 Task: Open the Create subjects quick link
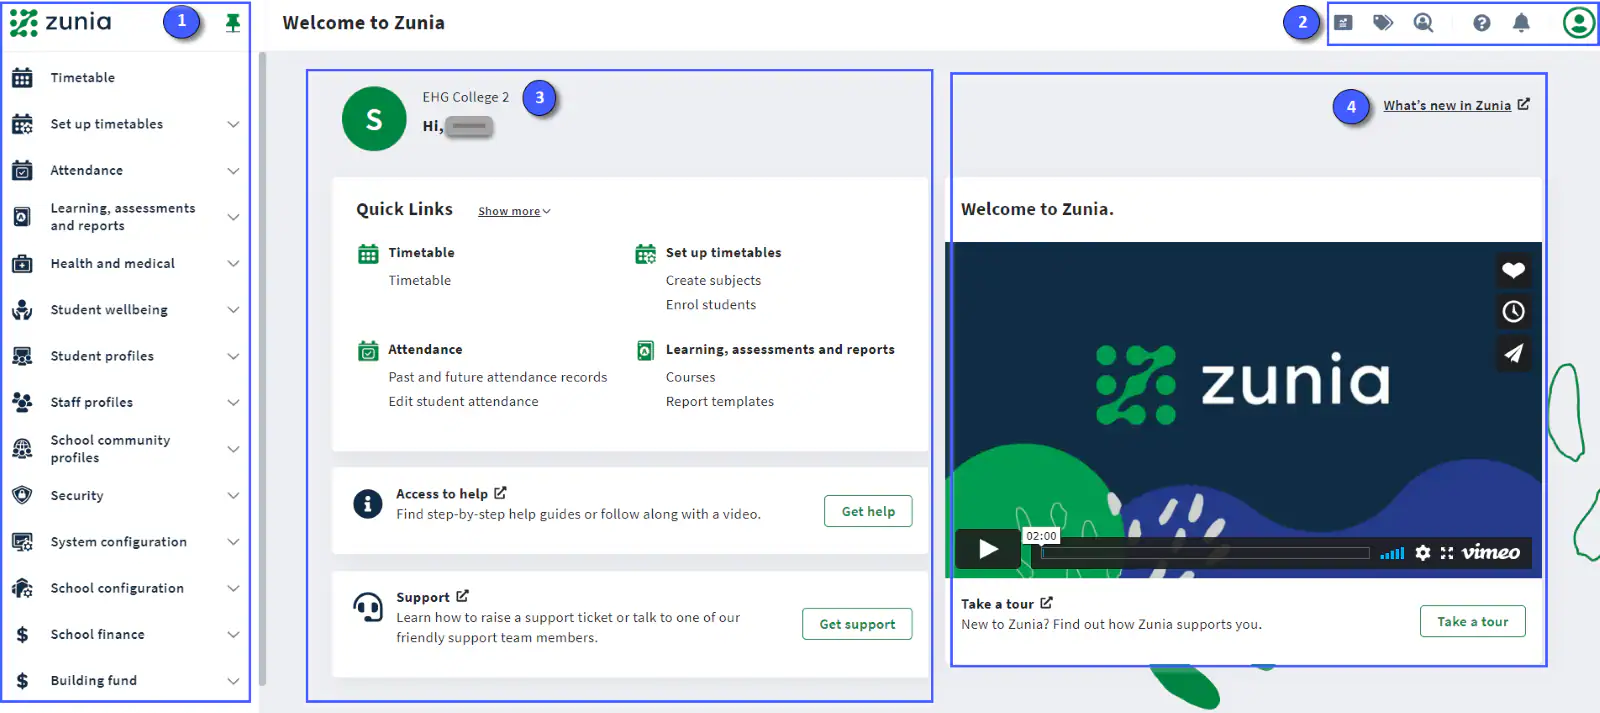click(x=713, y=281)
